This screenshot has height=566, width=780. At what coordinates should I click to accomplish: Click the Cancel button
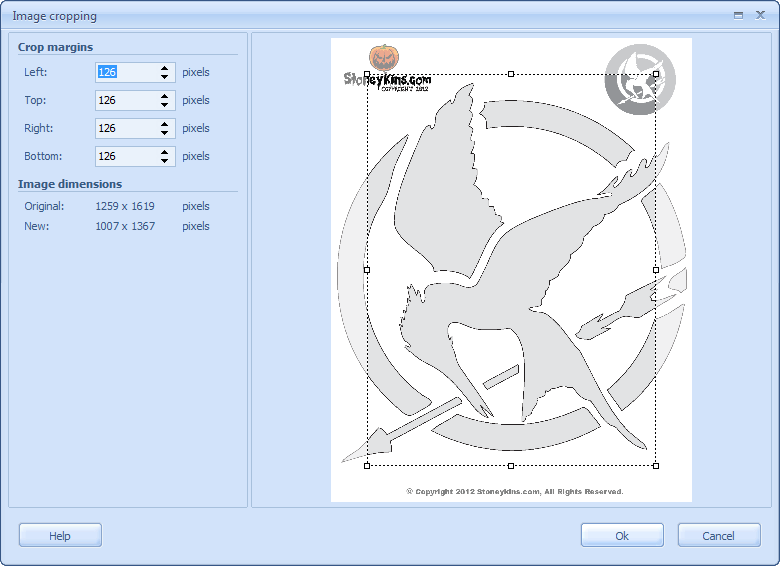[x=719, y=535]
